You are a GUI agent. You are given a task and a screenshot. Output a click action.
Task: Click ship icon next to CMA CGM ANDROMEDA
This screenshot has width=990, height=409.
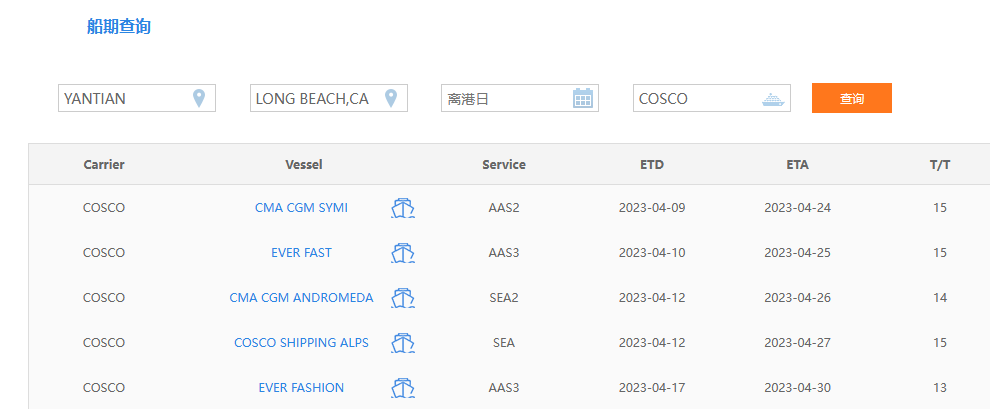[402, 298]
